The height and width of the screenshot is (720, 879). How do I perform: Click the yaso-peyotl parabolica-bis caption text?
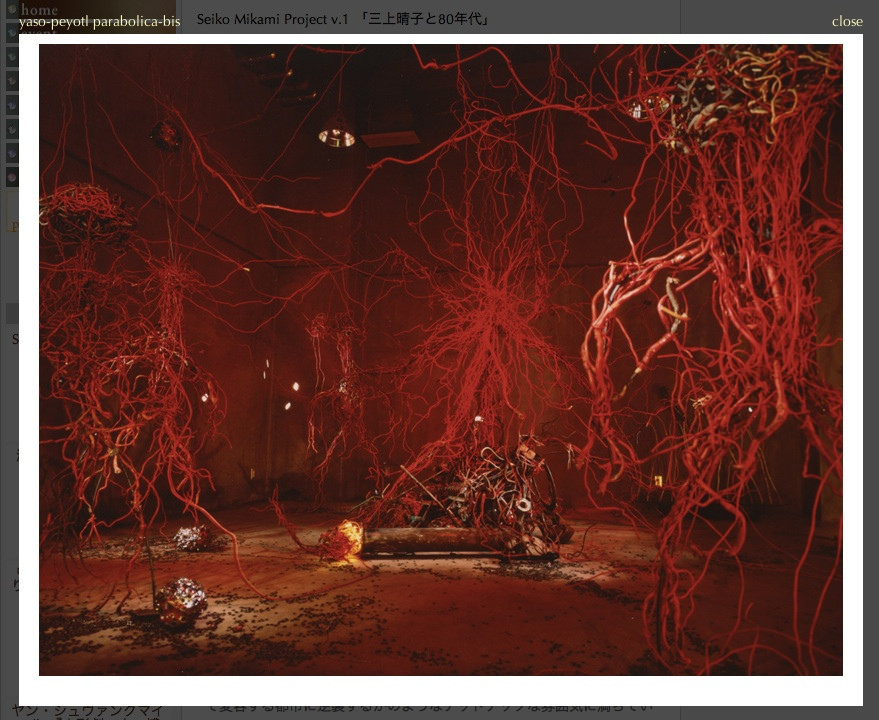99,21
